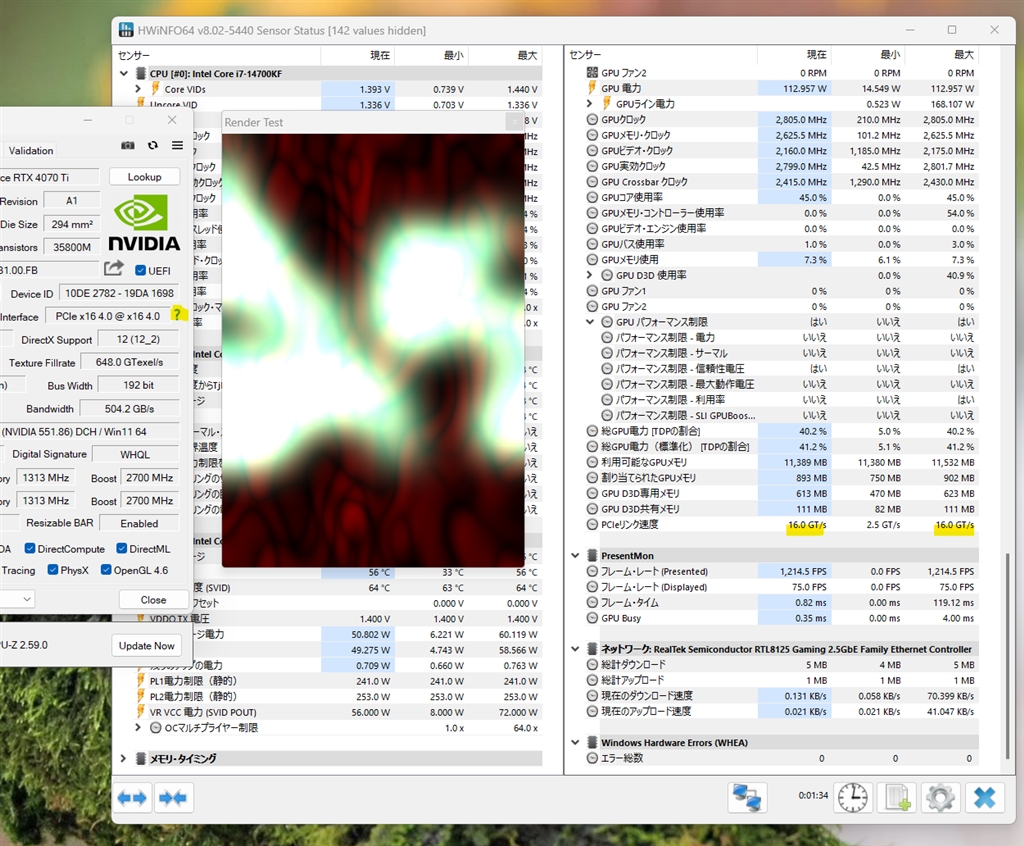Click the HWiNFO64 title bar app icon
The width and height of the screenshot is (1024, 846).
click(x=125, y=30)
